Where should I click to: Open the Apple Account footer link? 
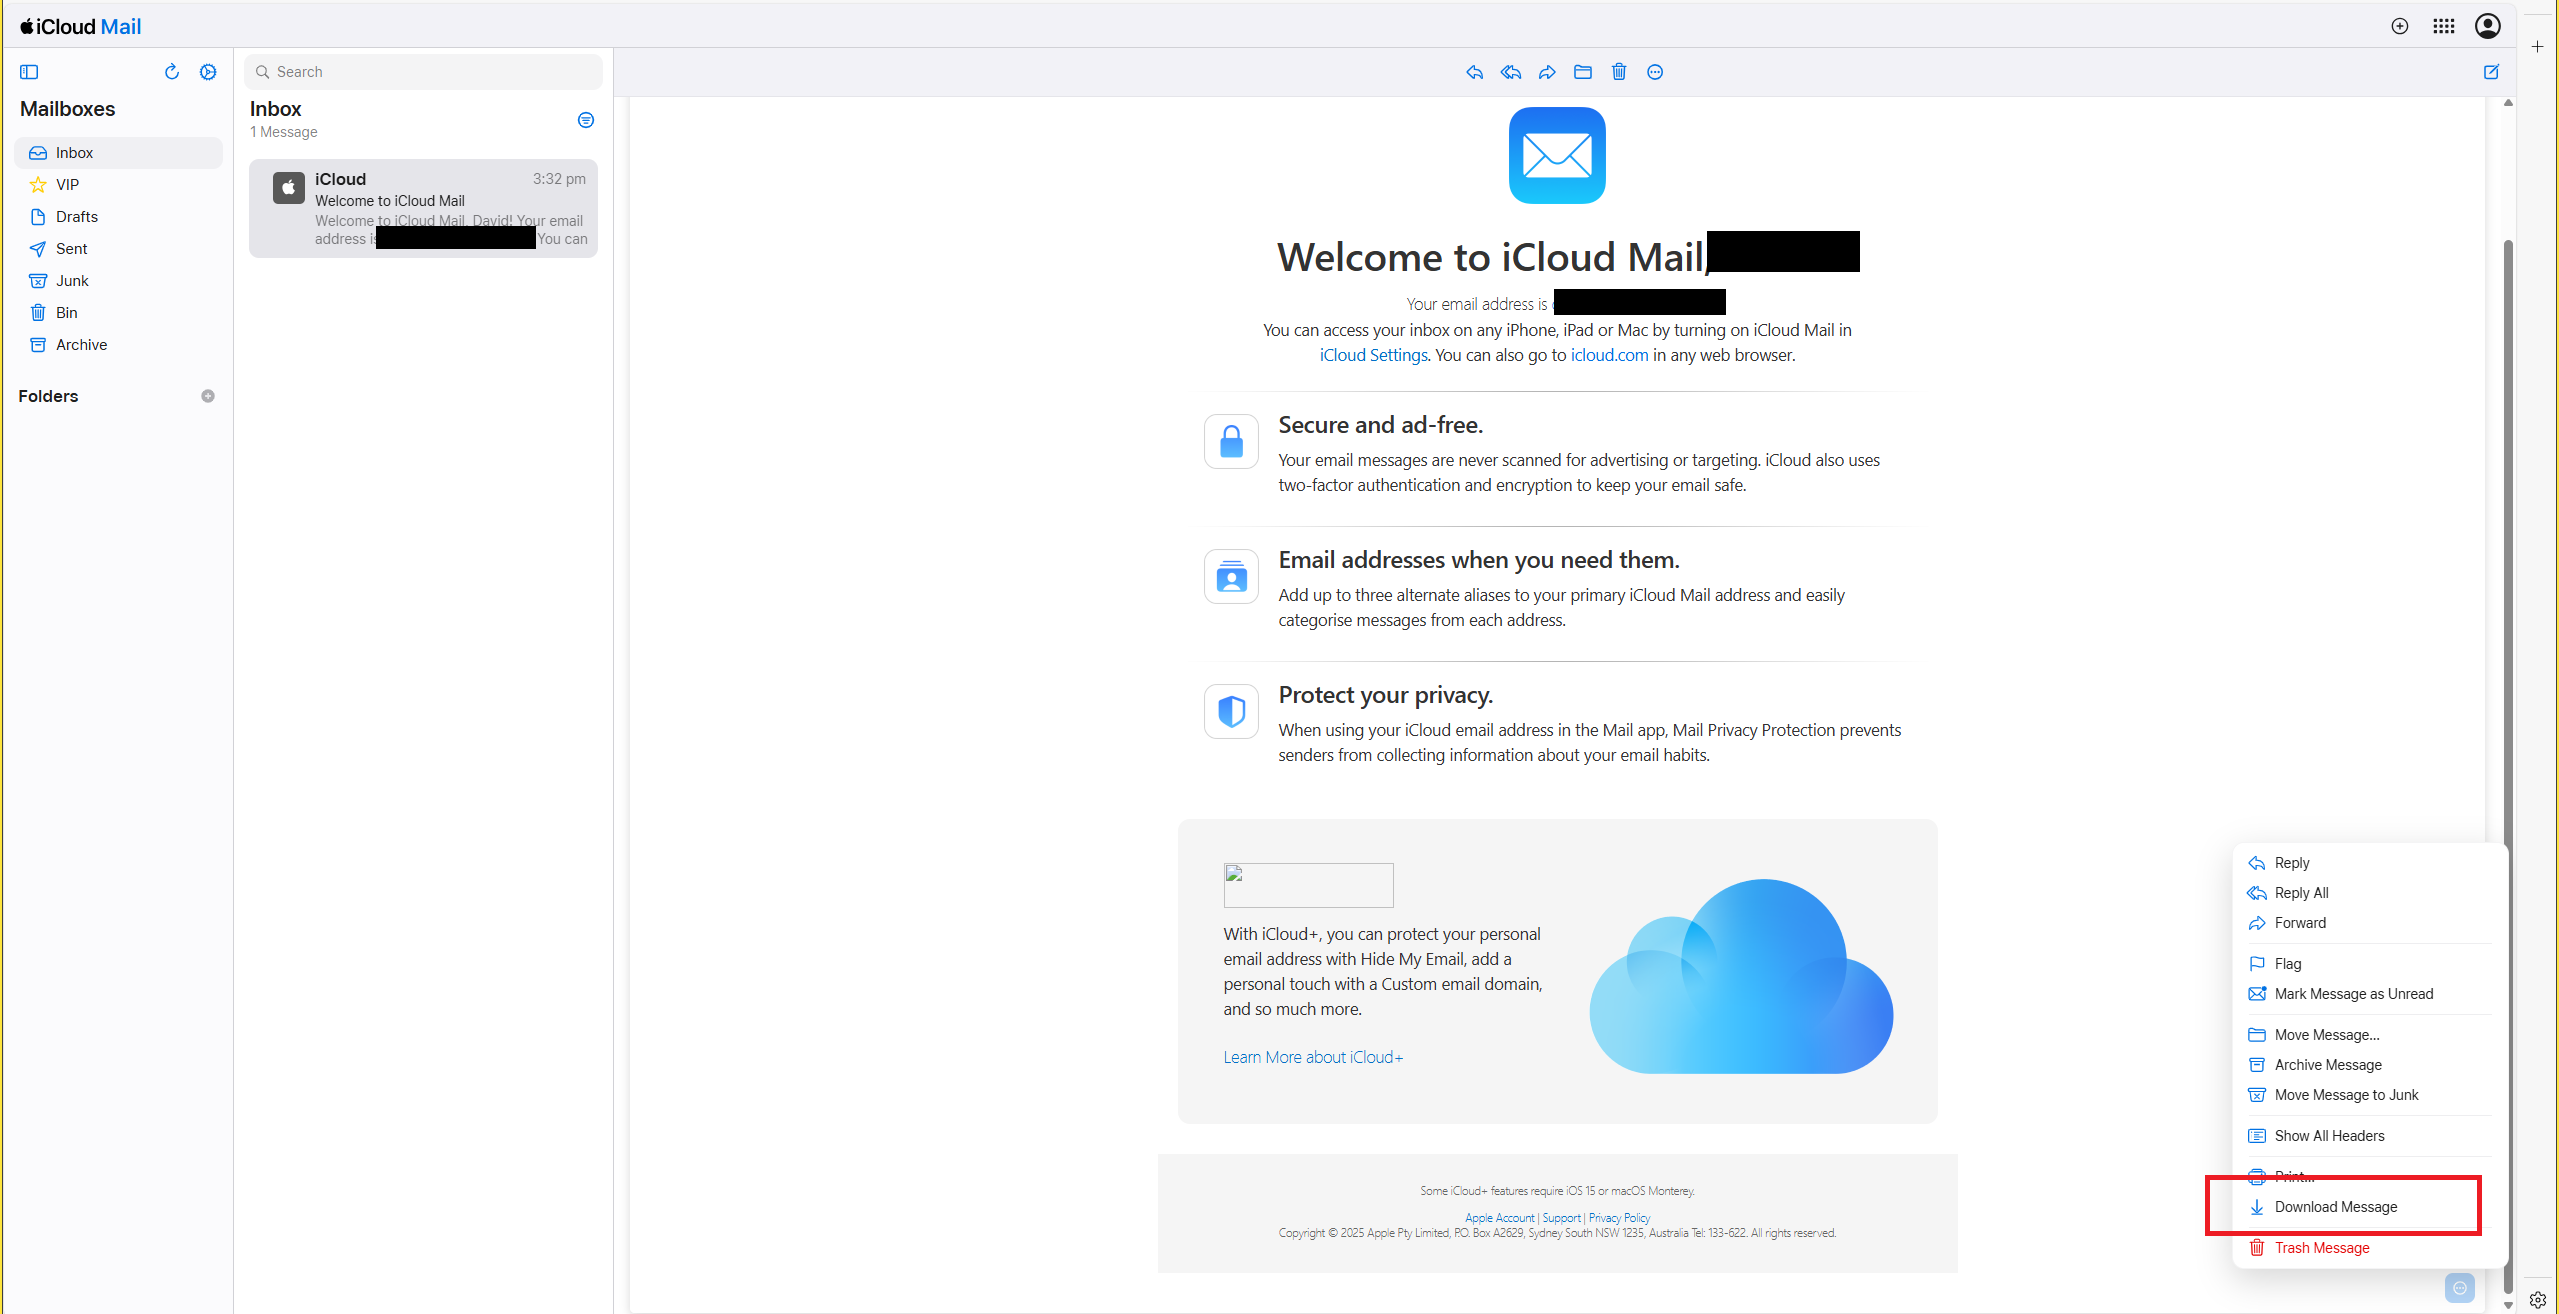click(1499, 1218)
